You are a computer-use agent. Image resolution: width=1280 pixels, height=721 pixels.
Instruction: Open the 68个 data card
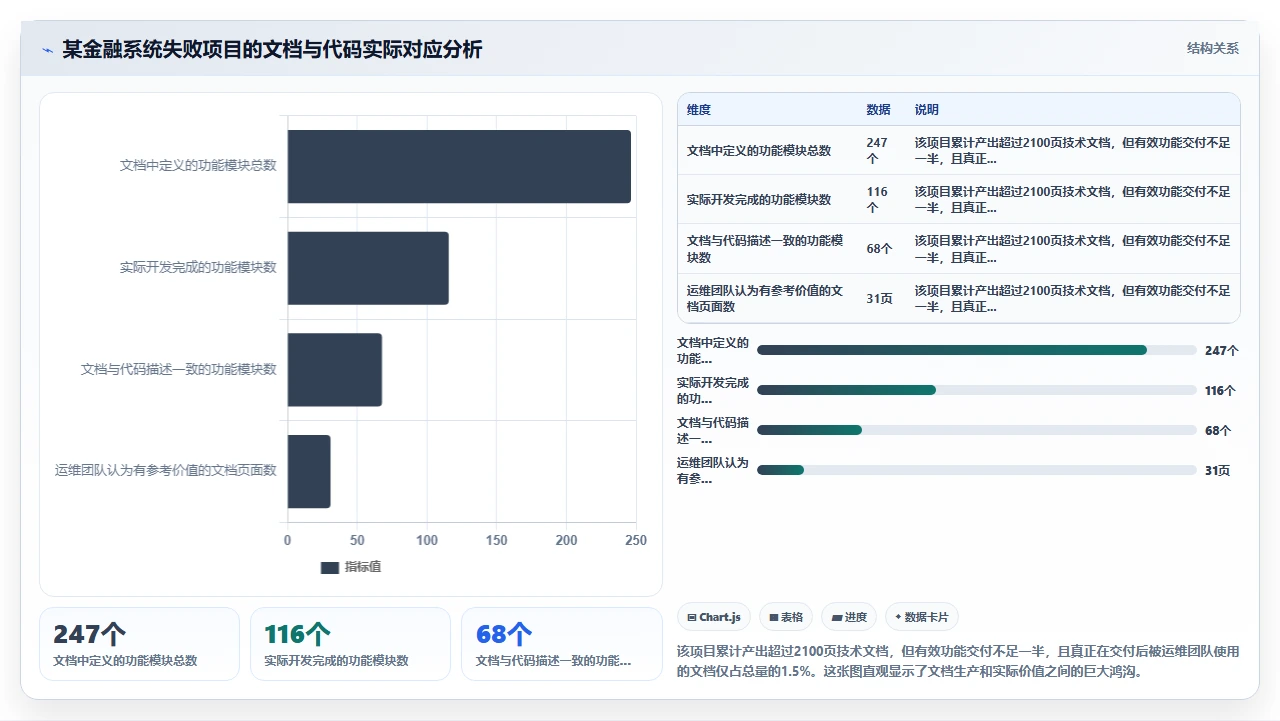coord(562,644)
